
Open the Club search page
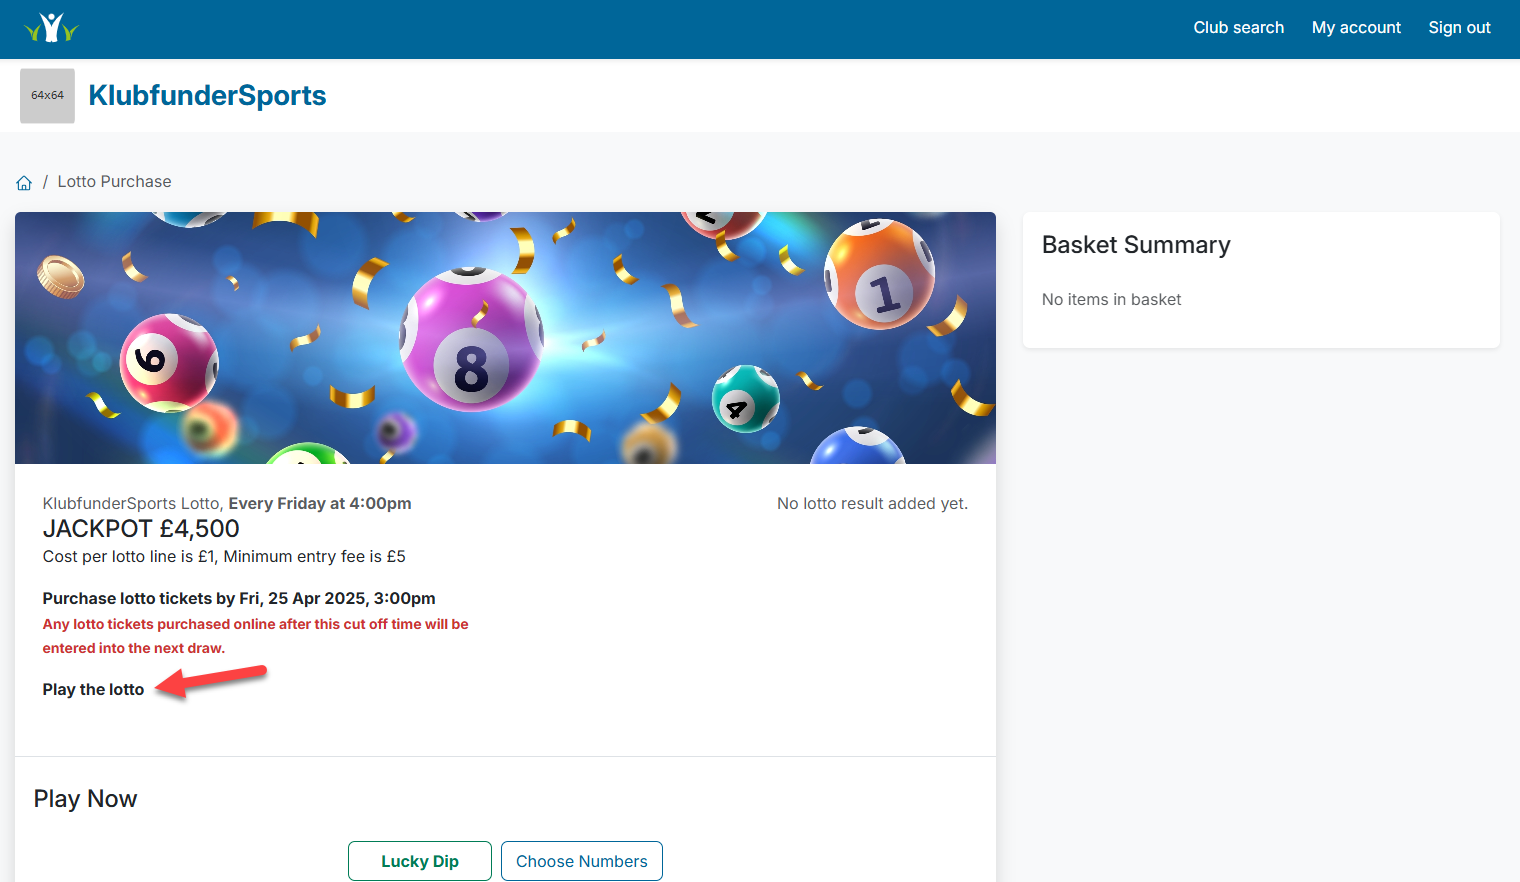pos(1238,28)
